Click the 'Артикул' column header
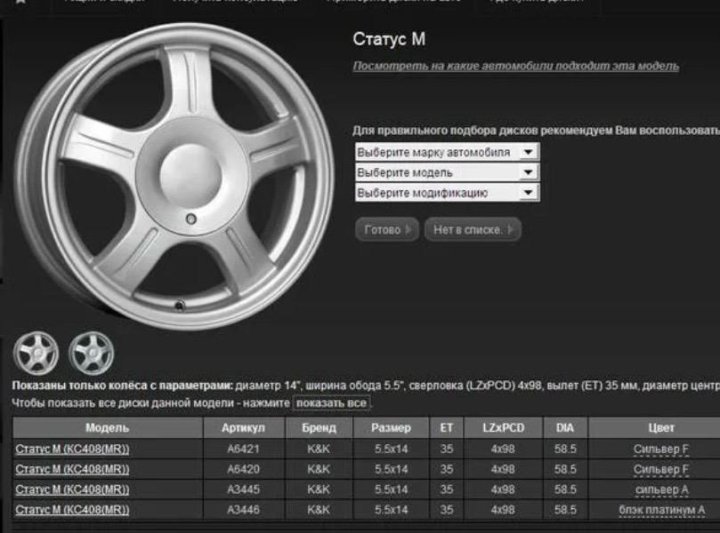The image size is (720, 533). 247,428
